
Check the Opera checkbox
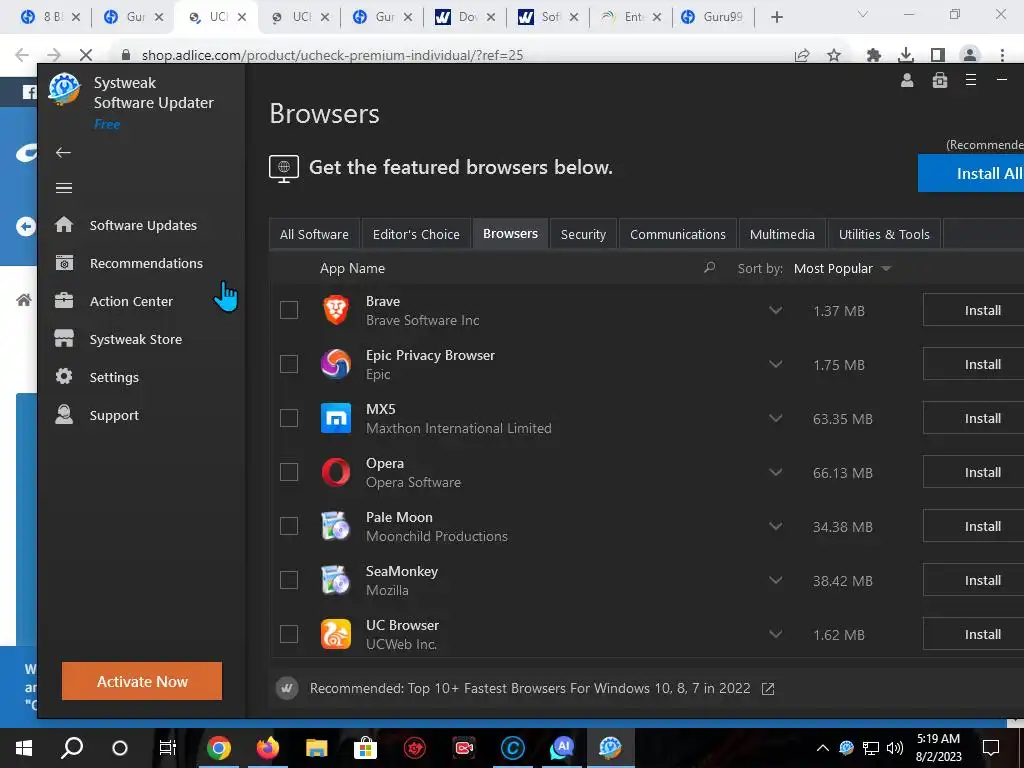click(x=289, y=472)
